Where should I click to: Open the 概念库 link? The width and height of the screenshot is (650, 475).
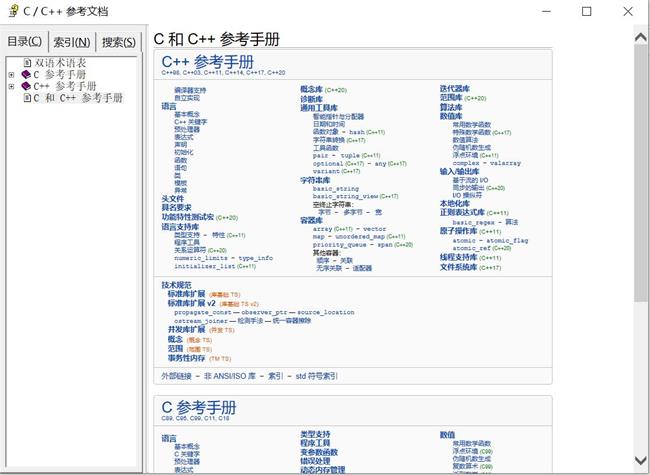click(x=312, y=89)
